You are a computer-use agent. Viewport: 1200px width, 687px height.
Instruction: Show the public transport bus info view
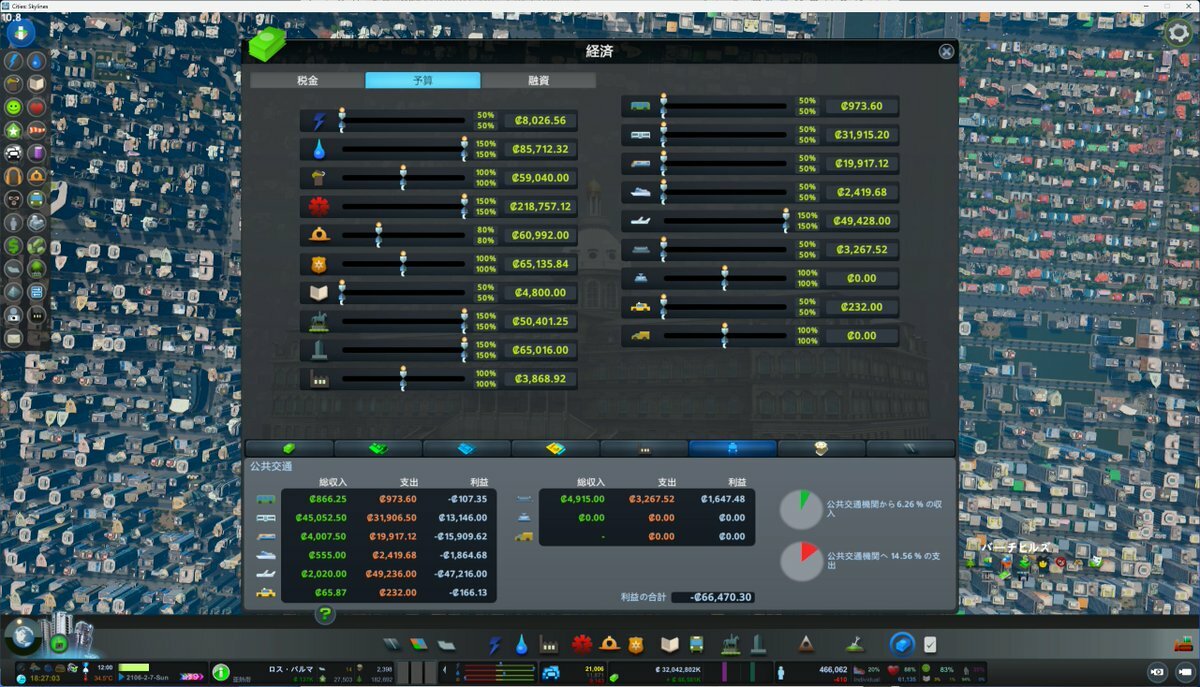pos(36,199)
